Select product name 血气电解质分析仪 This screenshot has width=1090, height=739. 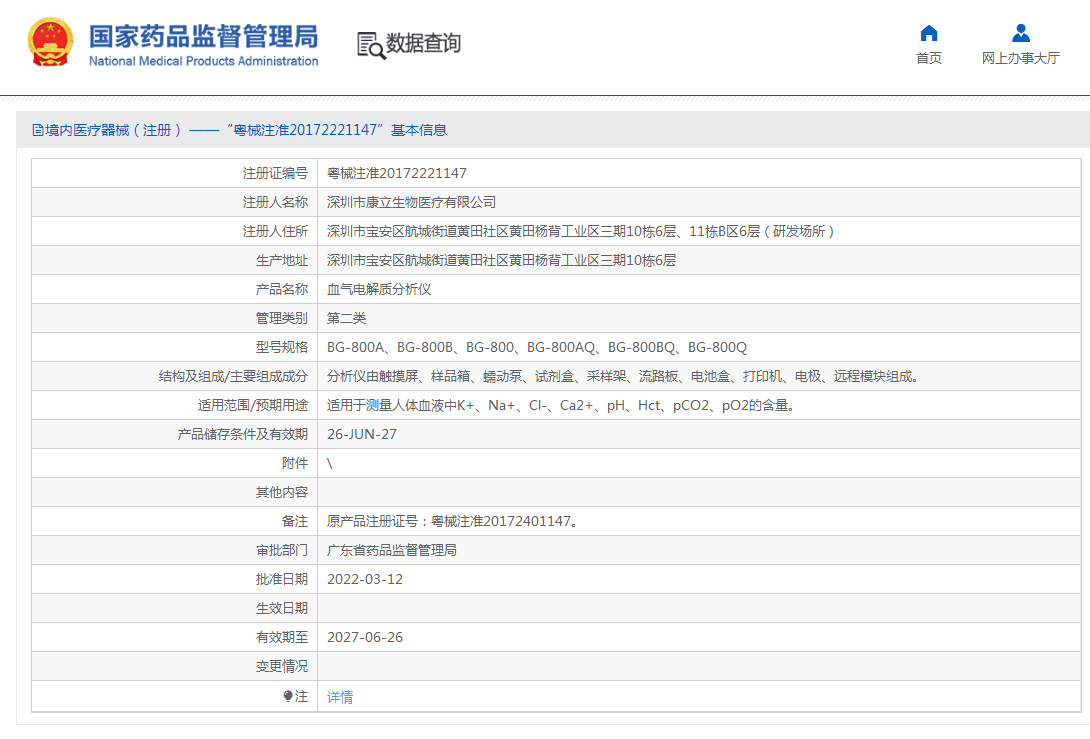pos(379,289)
